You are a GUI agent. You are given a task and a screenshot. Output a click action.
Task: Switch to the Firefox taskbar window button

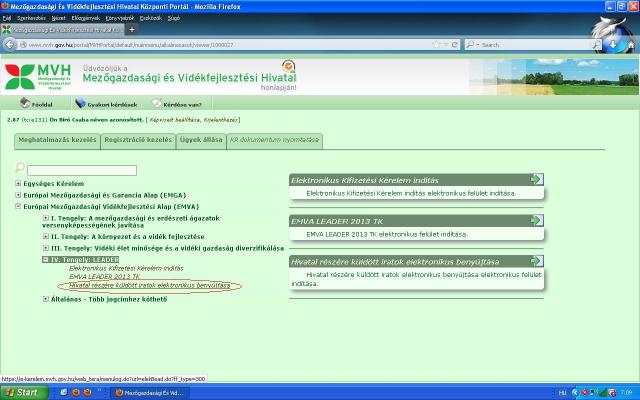click(149, 393)
